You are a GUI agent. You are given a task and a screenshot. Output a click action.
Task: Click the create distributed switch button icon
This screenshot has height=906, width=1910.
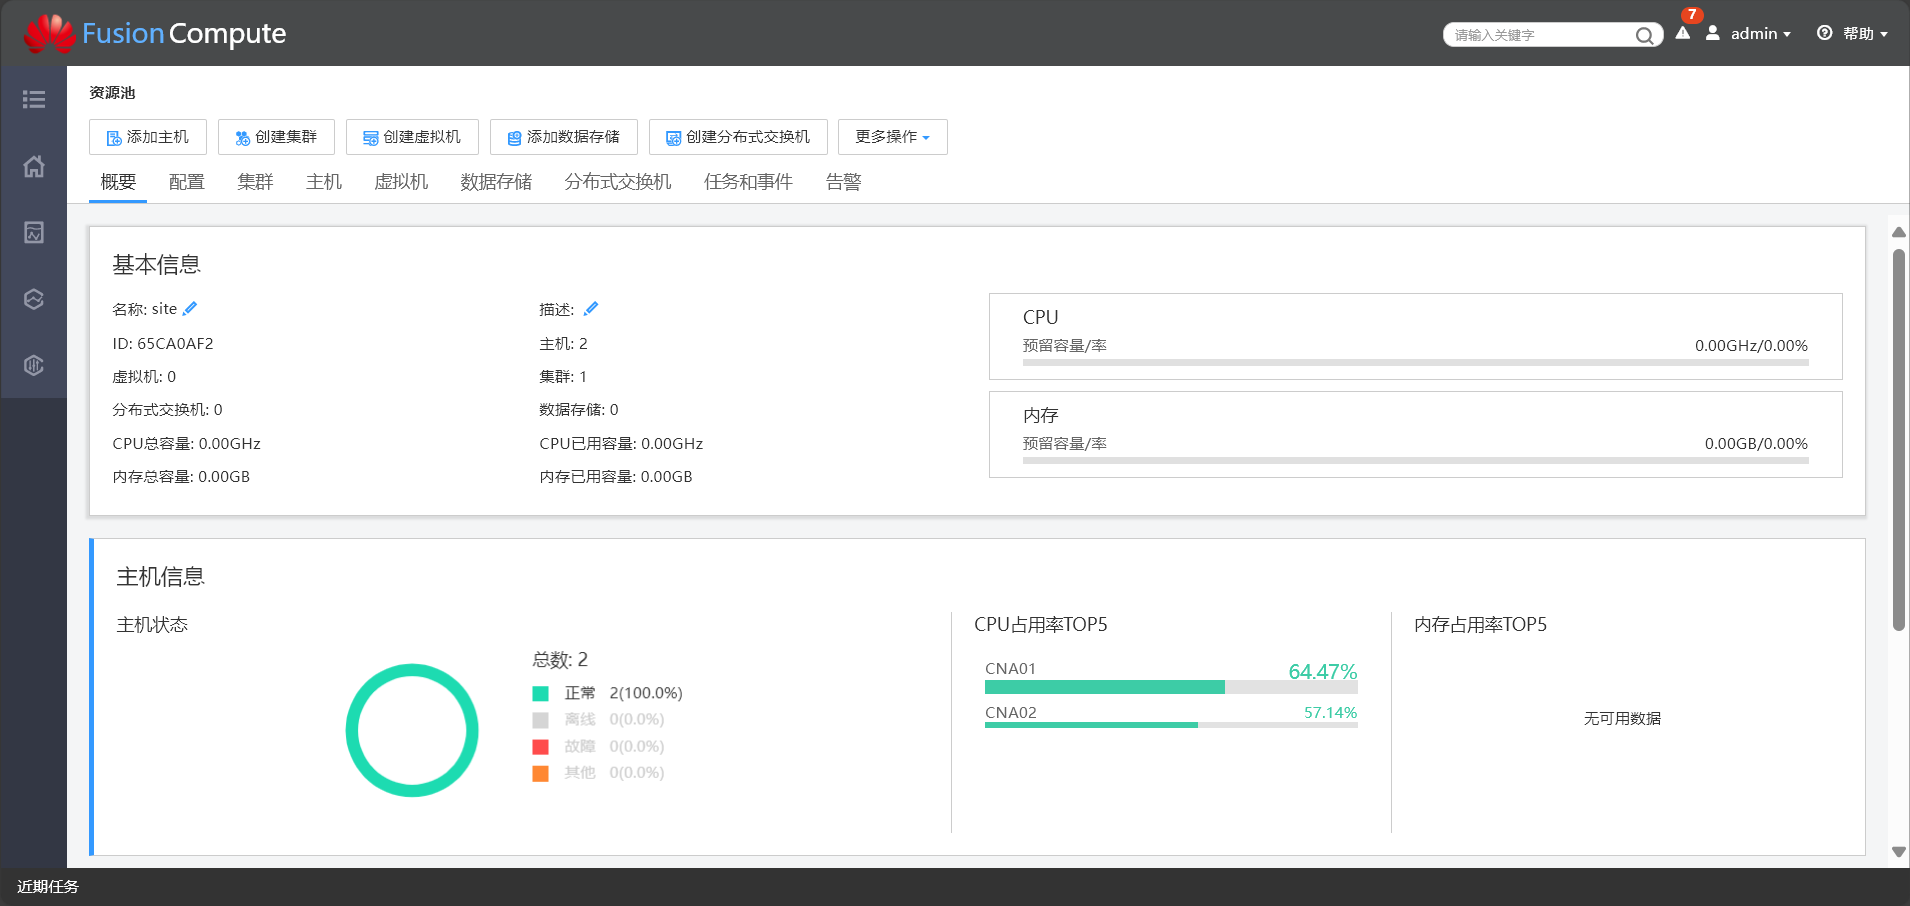point(673,138)
